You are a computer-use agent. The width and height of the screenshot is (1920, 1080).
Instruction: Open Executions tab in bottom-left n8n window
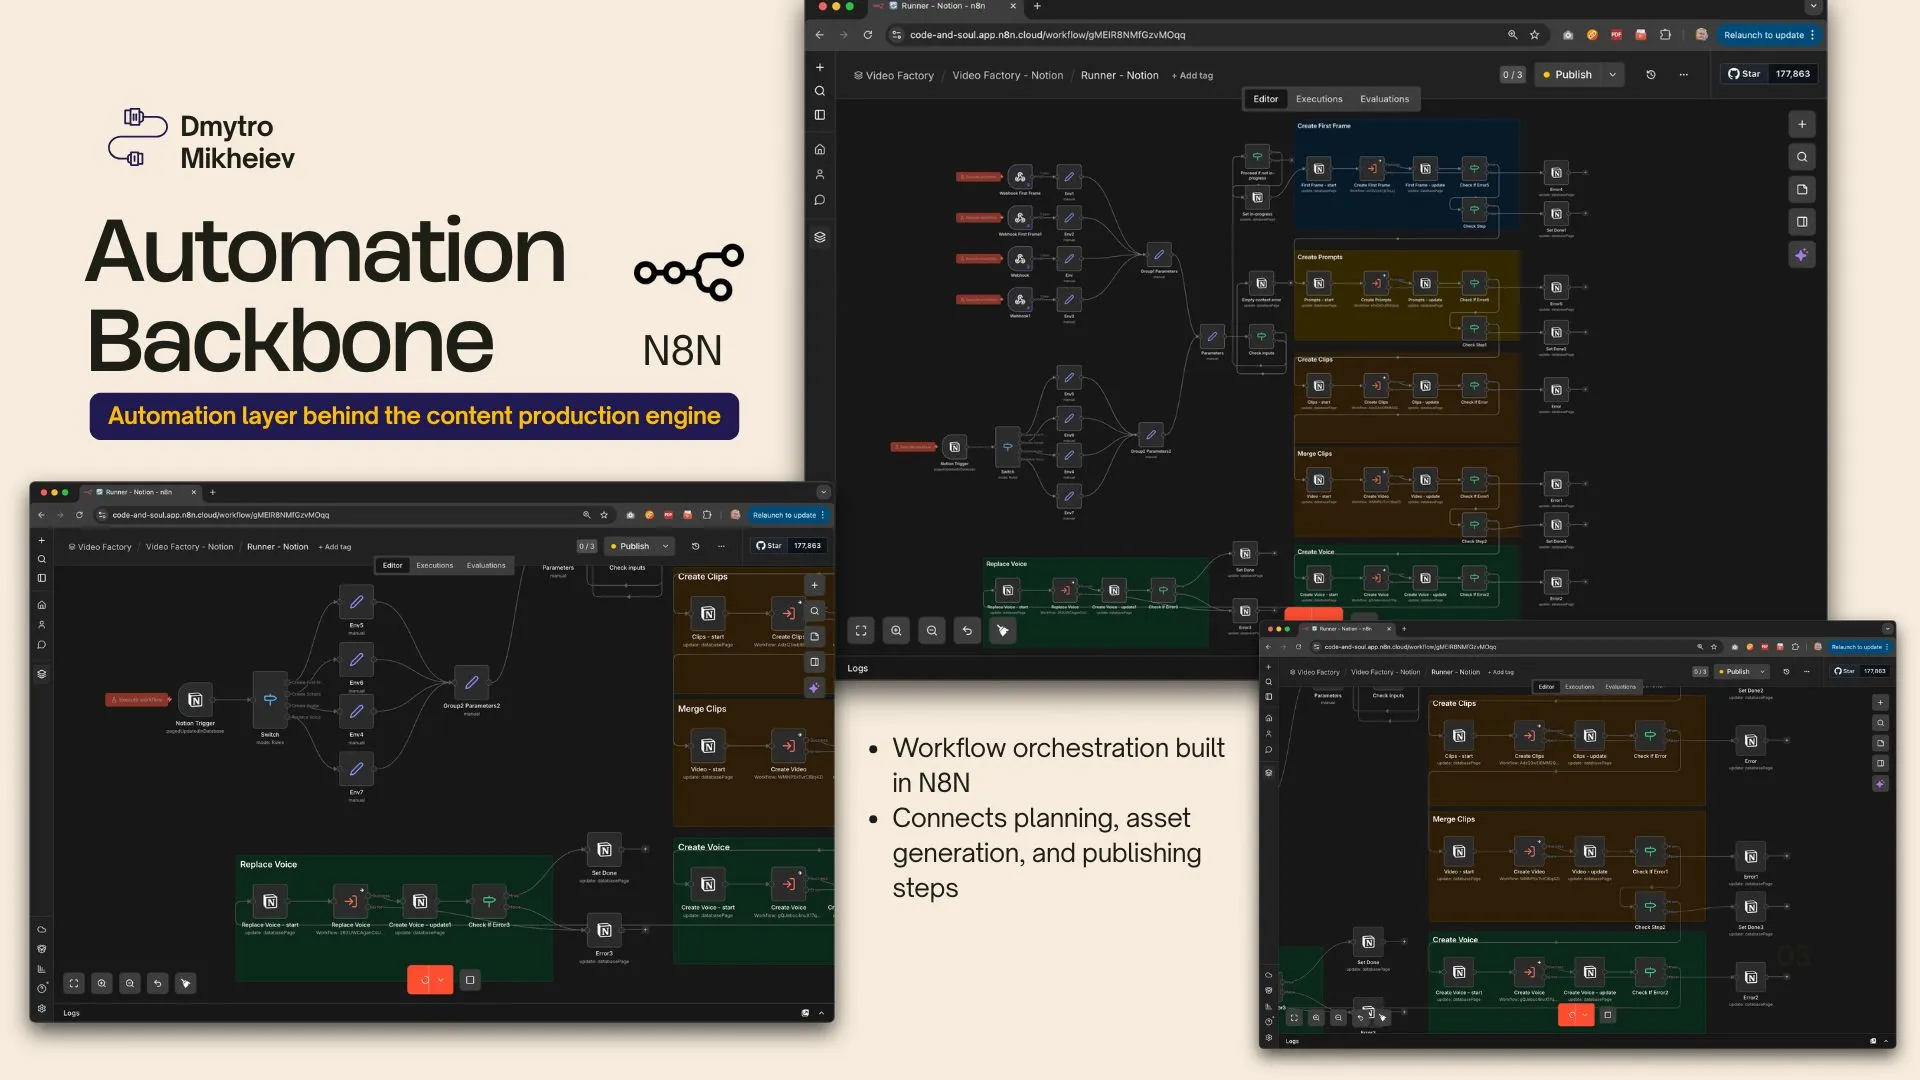(434, 565)
